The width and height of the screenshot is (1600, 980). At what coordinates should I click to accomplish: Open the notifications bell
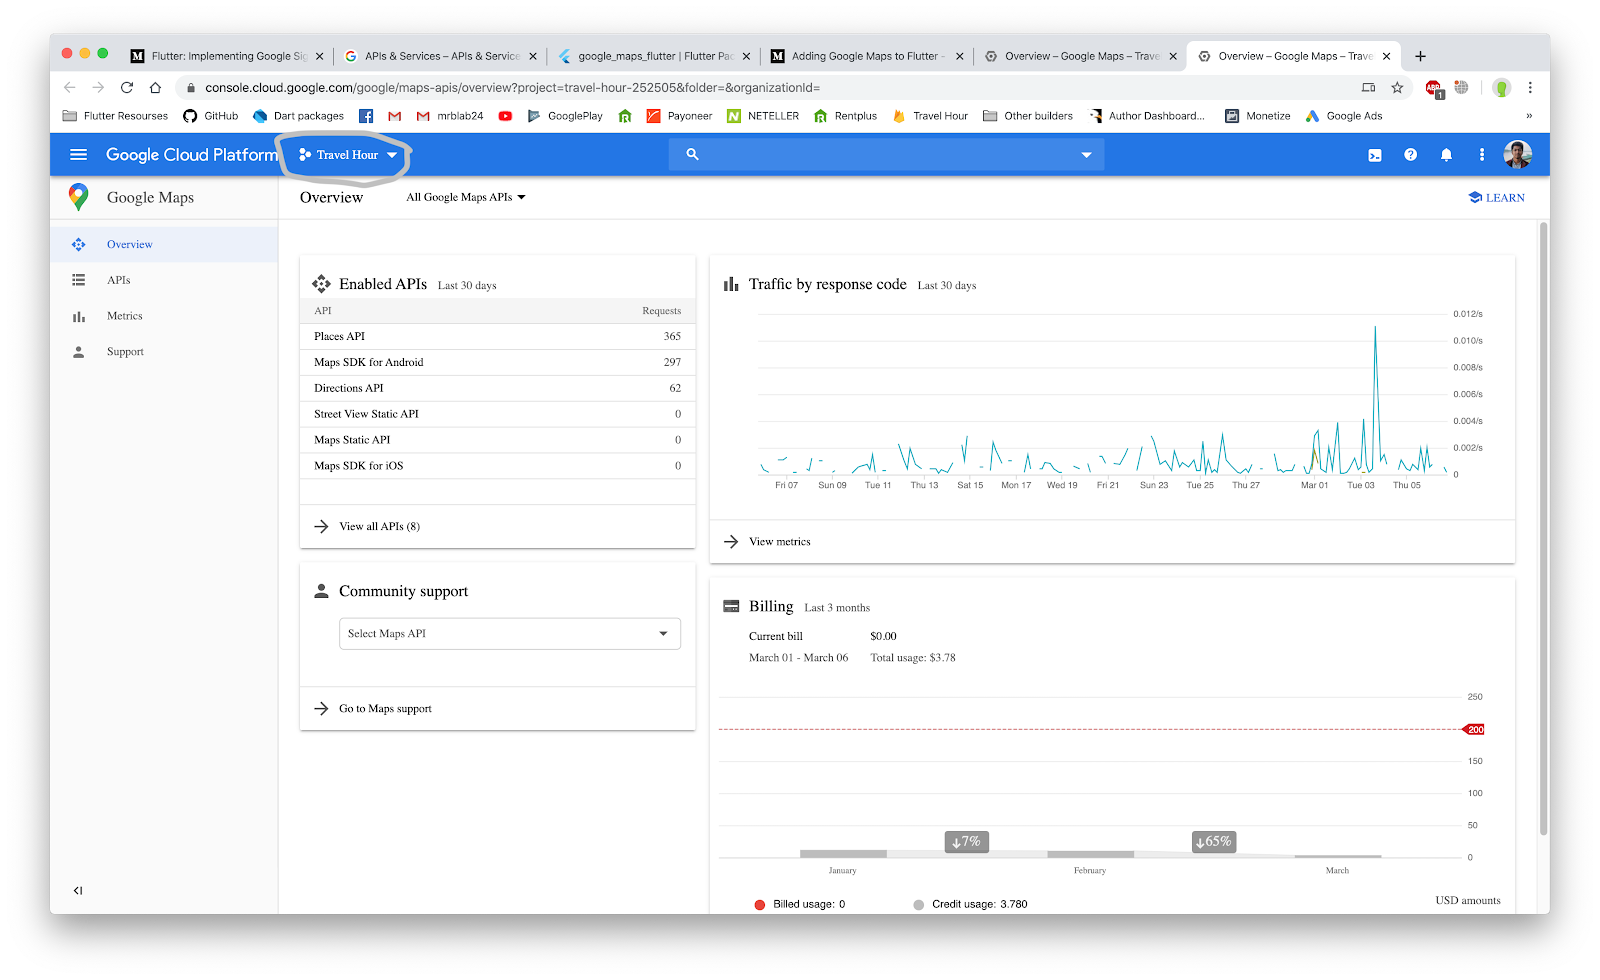click(x=1446, y=155)
